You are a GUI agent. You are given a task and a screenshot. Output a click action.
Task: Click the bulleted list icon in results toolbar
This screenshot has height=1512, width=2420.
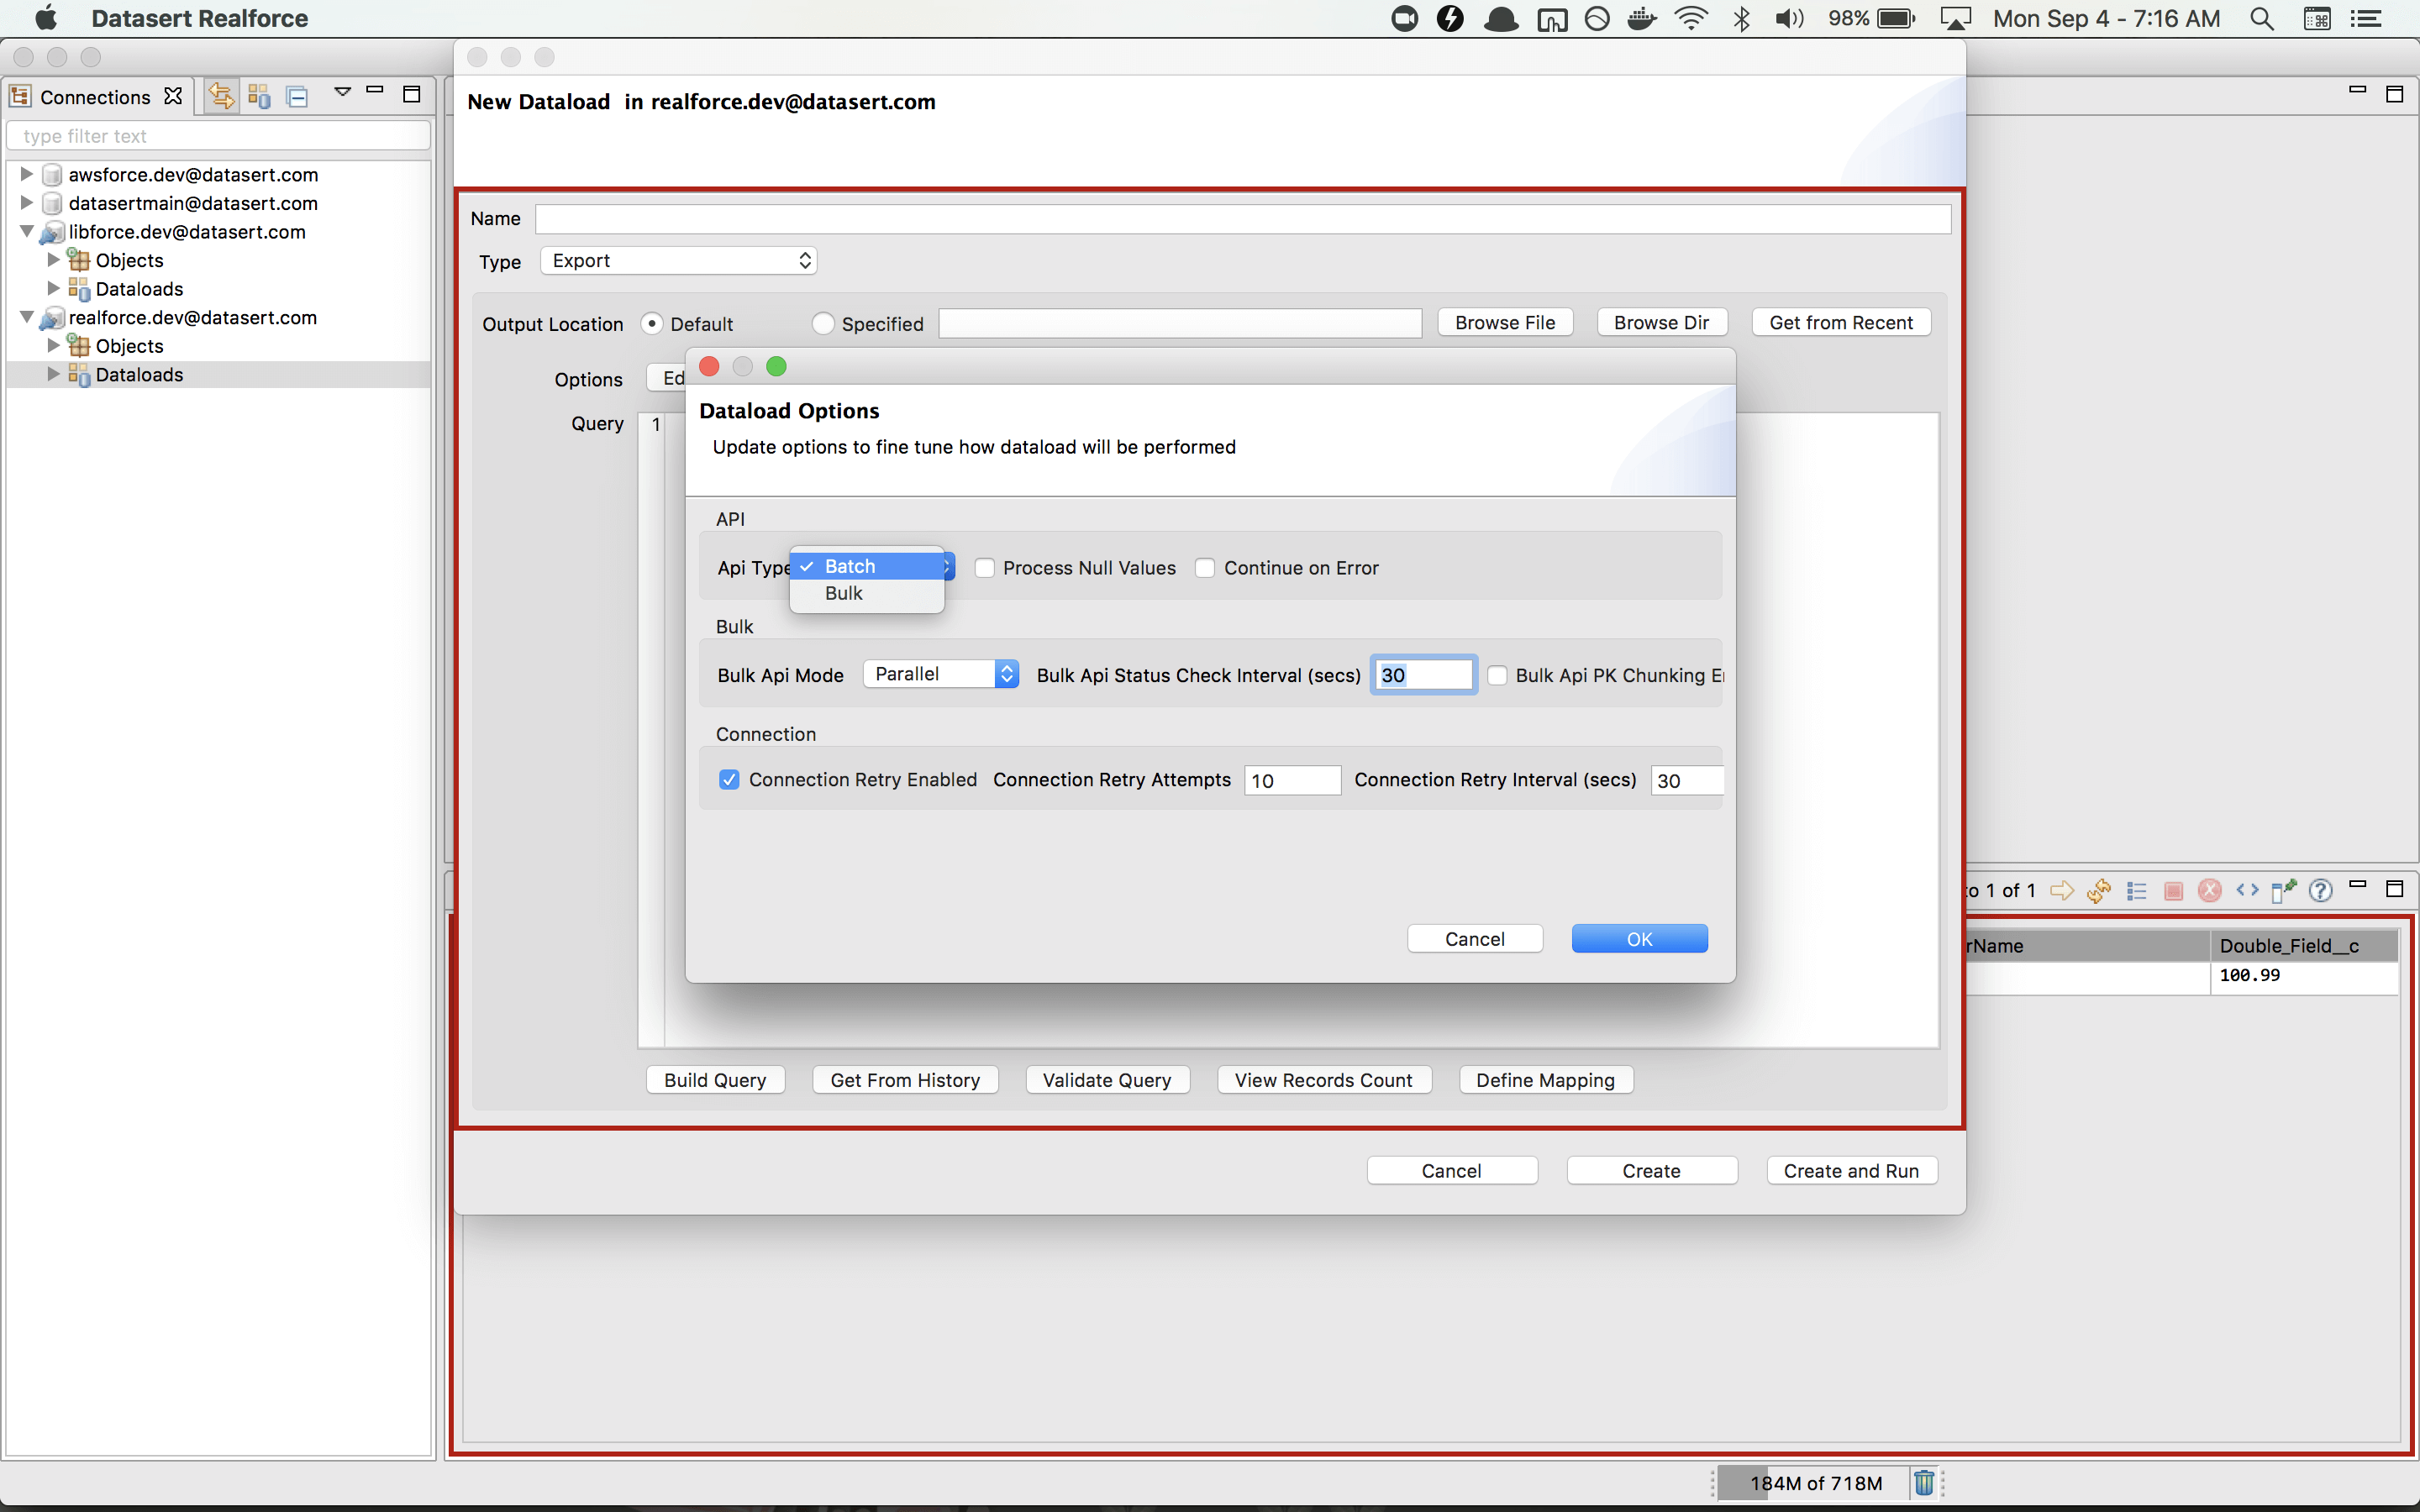pyautogui.click(x=2136, y=890)
